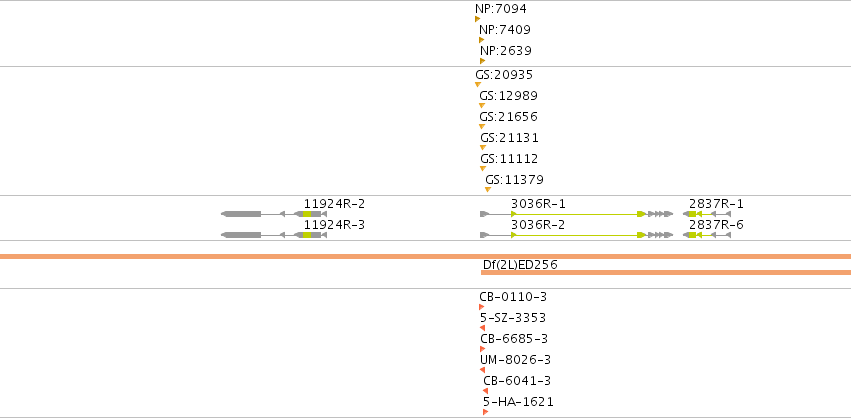Click the 5-SZ-3353 red arrow marker
Viewport: 851px width, 418px height.
coord(482,328)
